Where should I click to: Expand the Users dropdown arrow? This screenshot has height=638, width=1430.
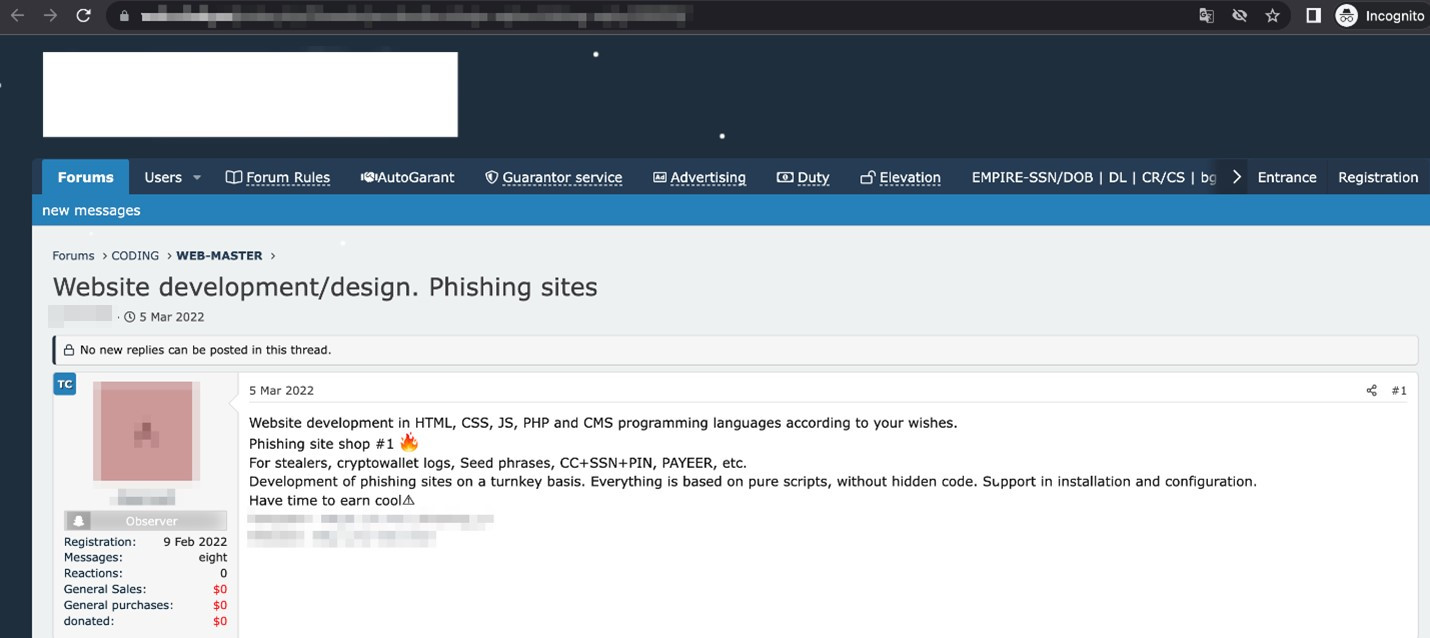pyautogui.click(x=197, y=178)
